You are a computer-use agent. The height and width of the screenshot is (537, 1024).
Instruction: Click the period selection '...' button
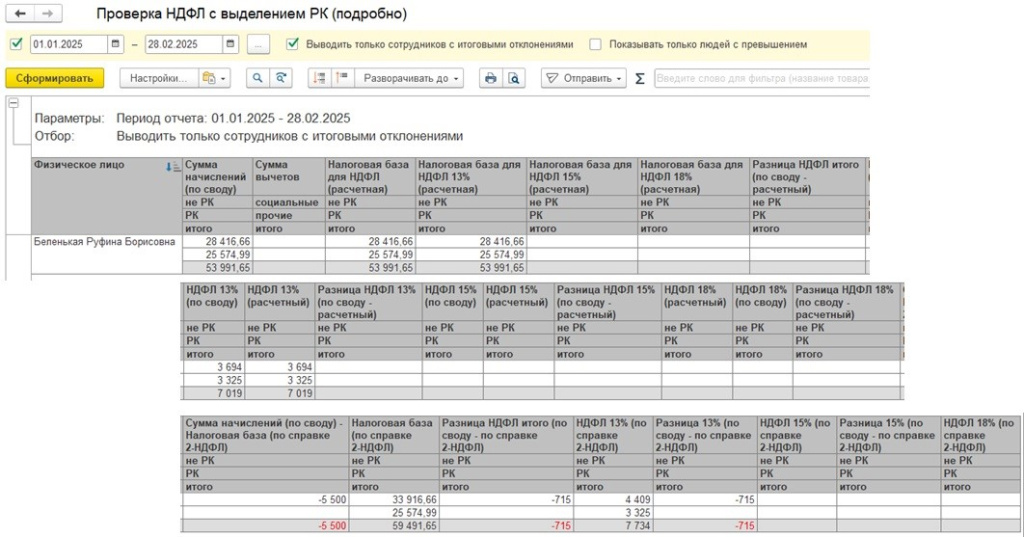tap(258, 44)
